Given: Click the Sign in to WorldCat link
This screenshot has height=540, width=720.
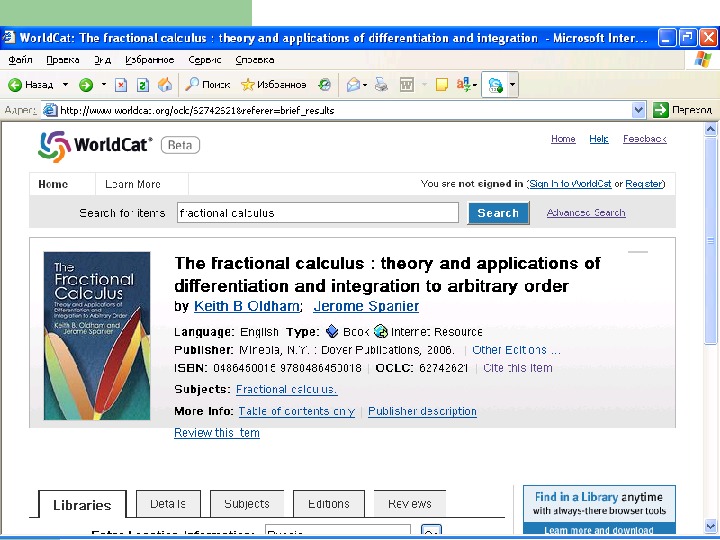Looking at the screenshot, I should click(x=570, y=184).
